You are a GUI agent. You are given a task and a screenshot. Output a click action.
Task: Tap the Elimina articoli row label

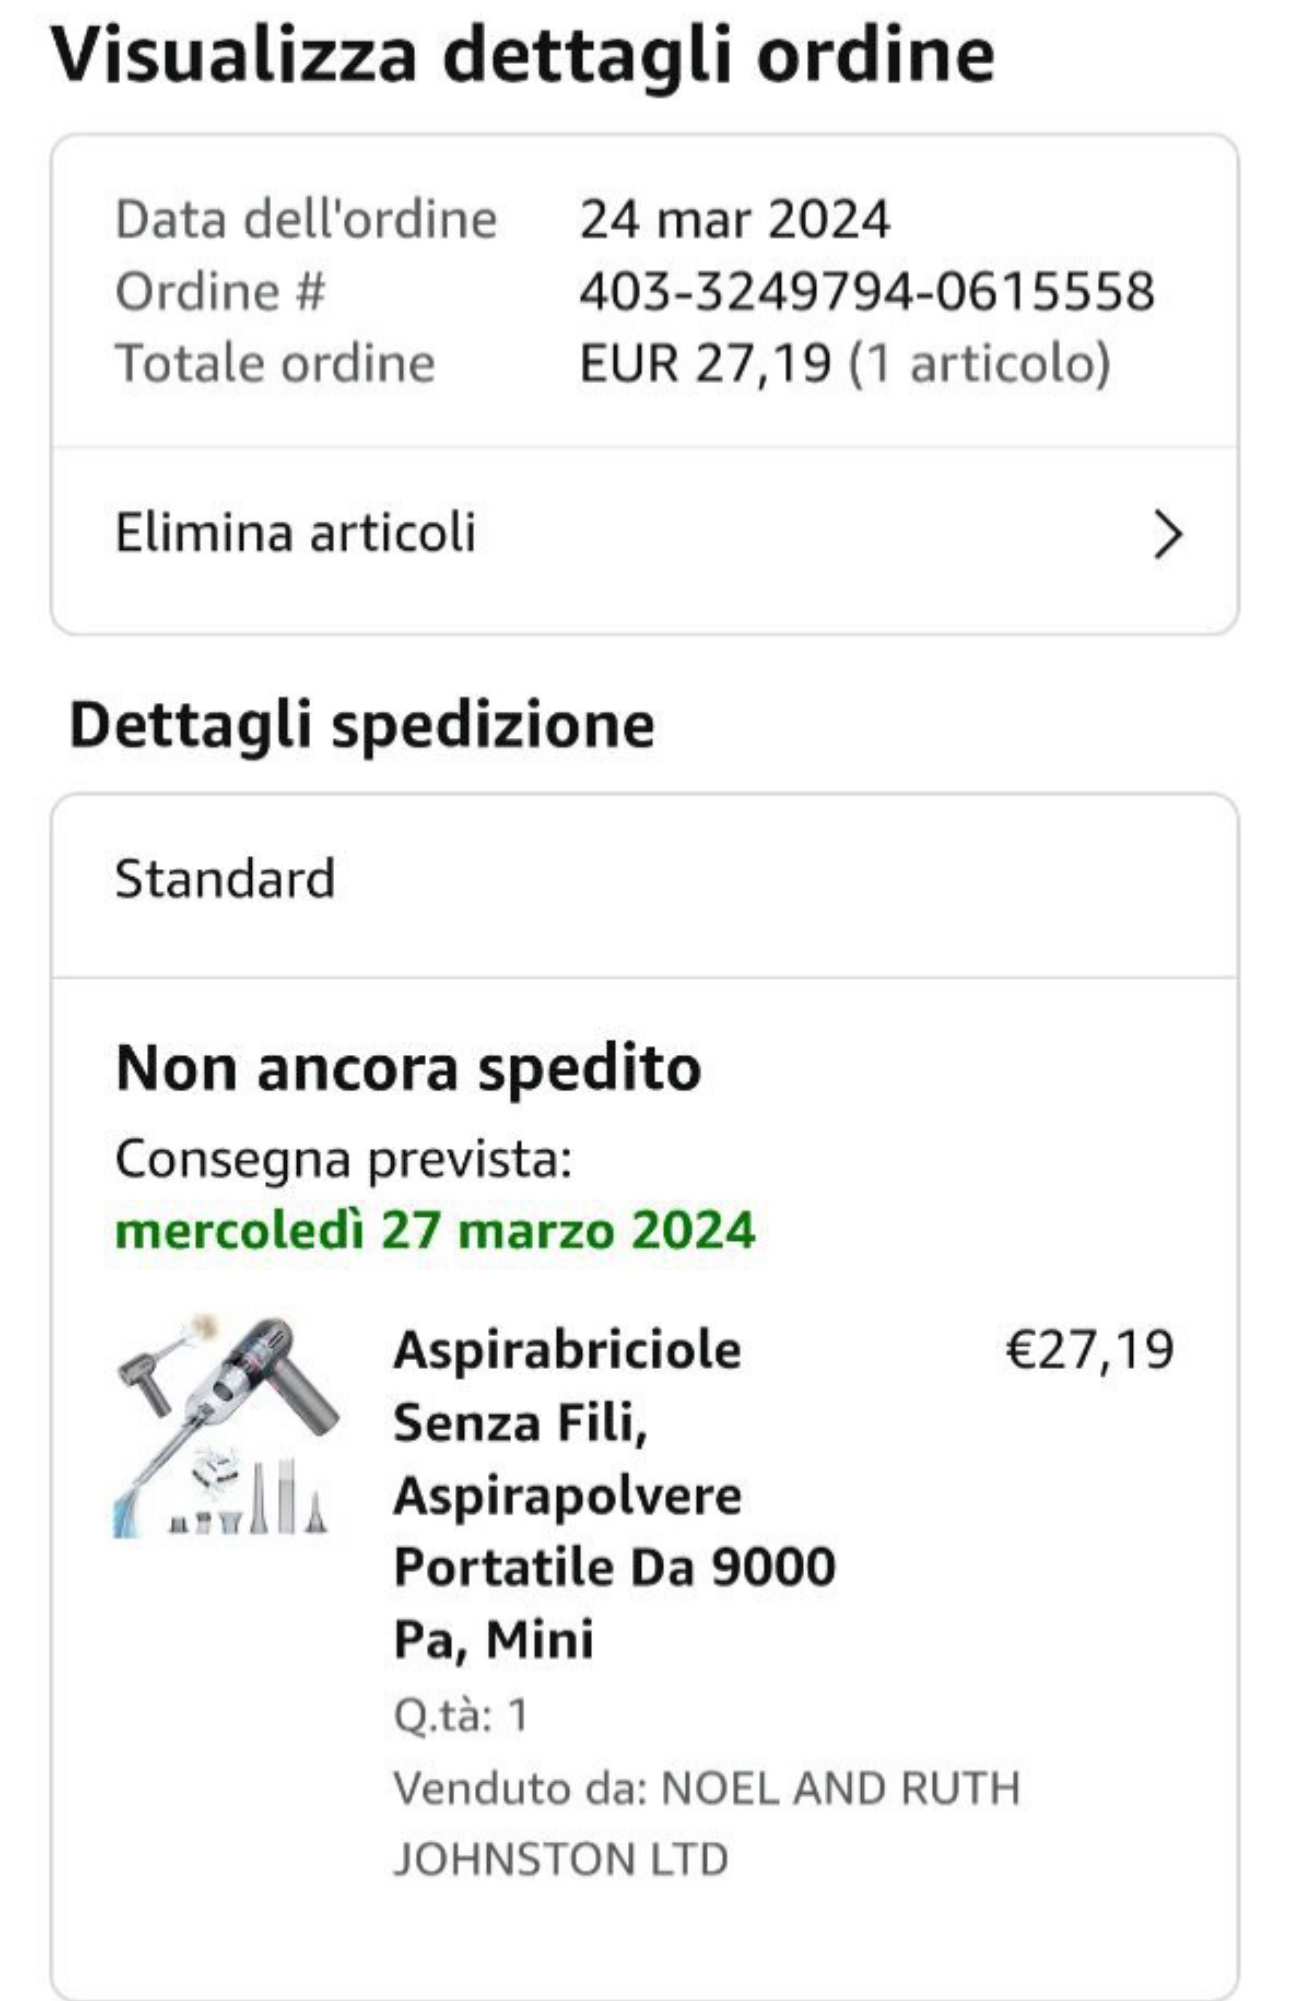click(x=295, y=532)
